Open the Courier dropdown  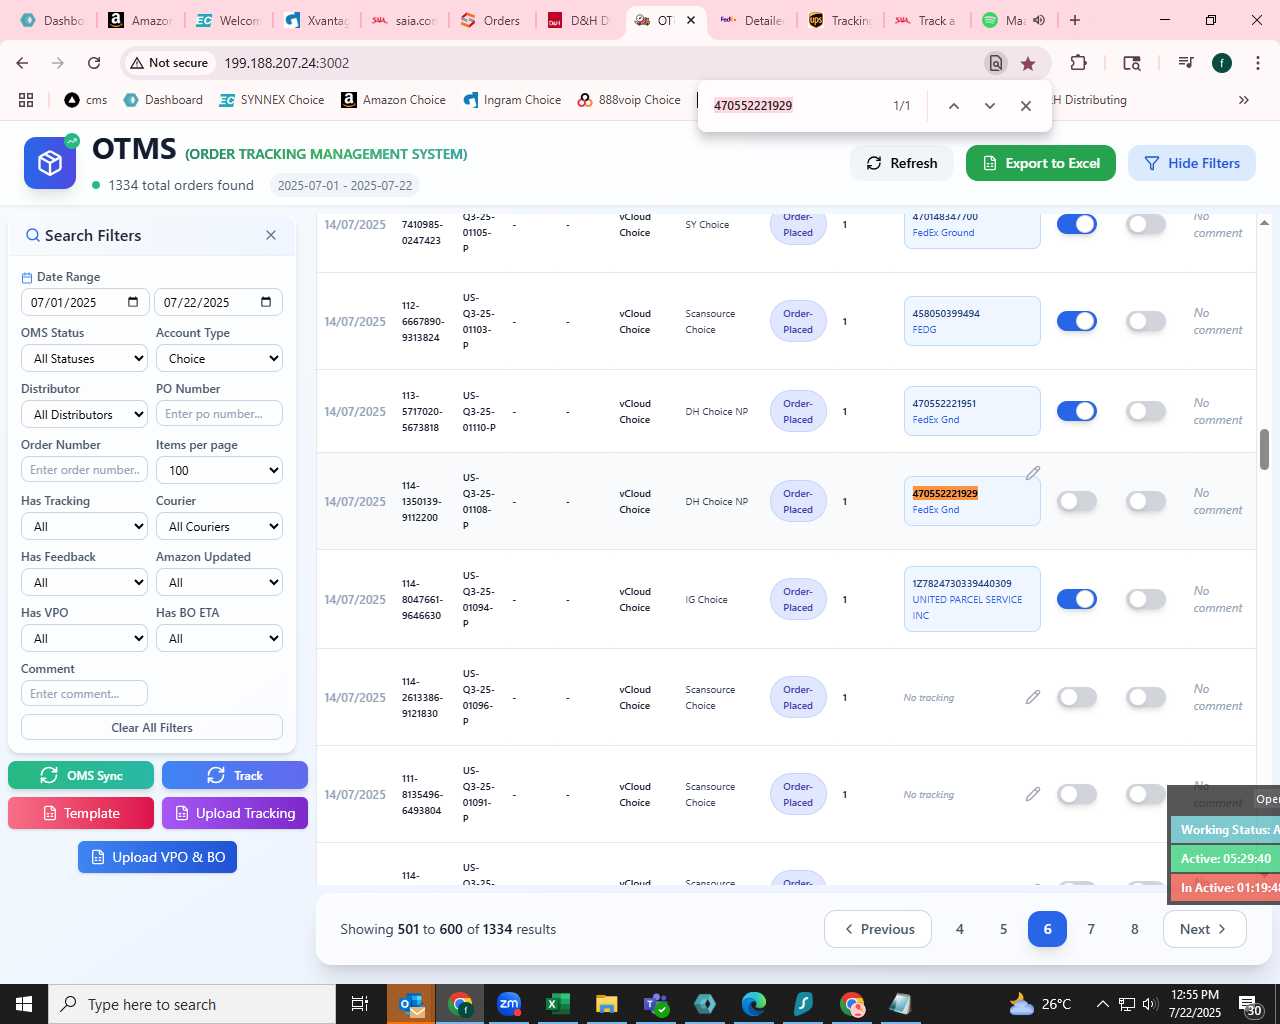pyautogui.click(x=219, y=526)
